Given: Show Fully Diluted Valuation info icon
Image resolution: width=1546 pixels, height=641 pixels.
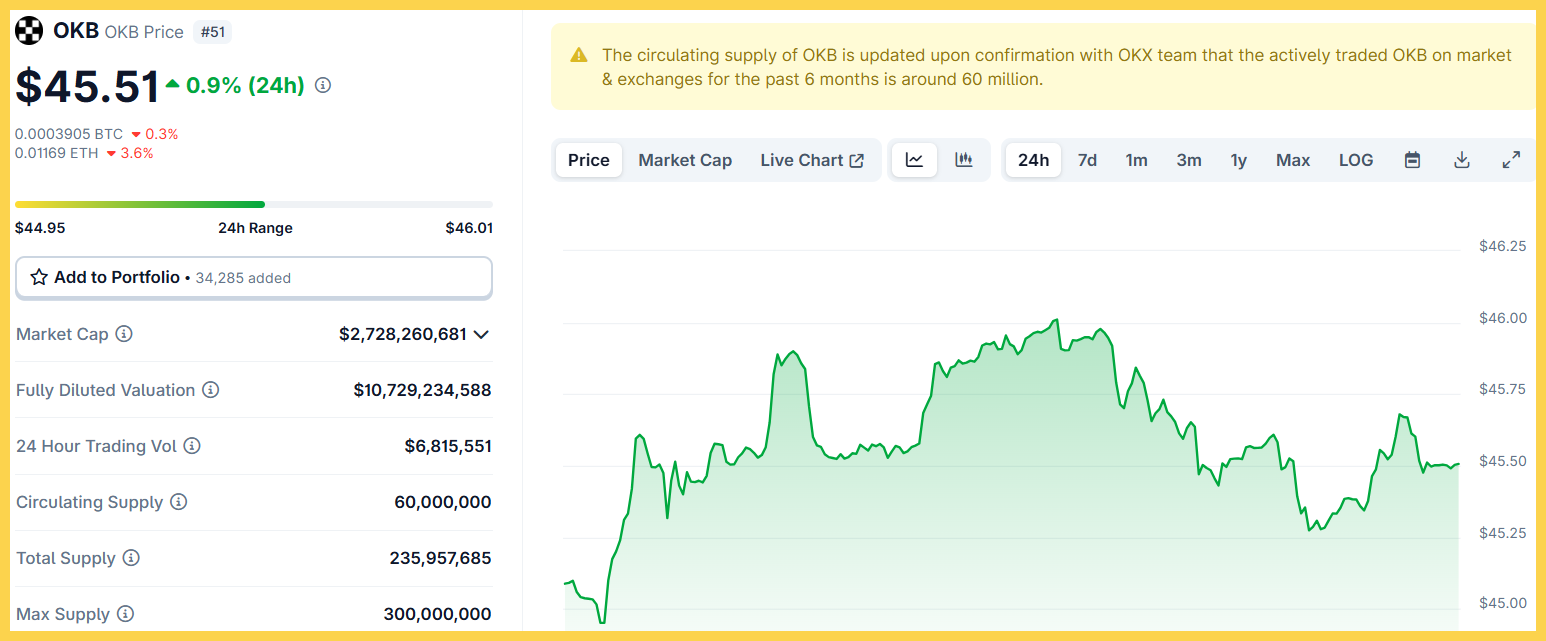Looking at the screenshot, I should point(211,390).
